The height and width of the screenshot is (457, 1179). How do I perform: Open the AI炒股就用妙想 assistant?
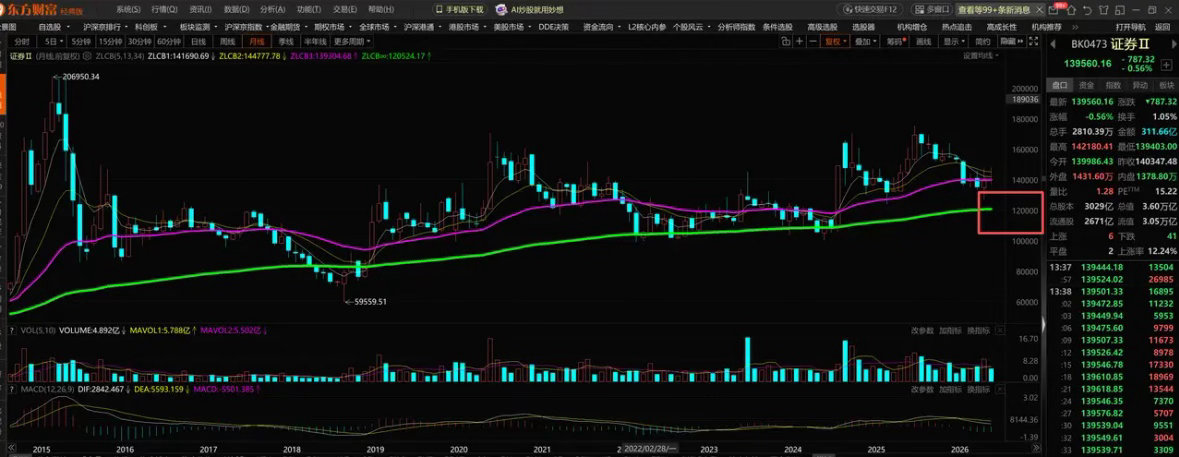click(x=529, y=10)
